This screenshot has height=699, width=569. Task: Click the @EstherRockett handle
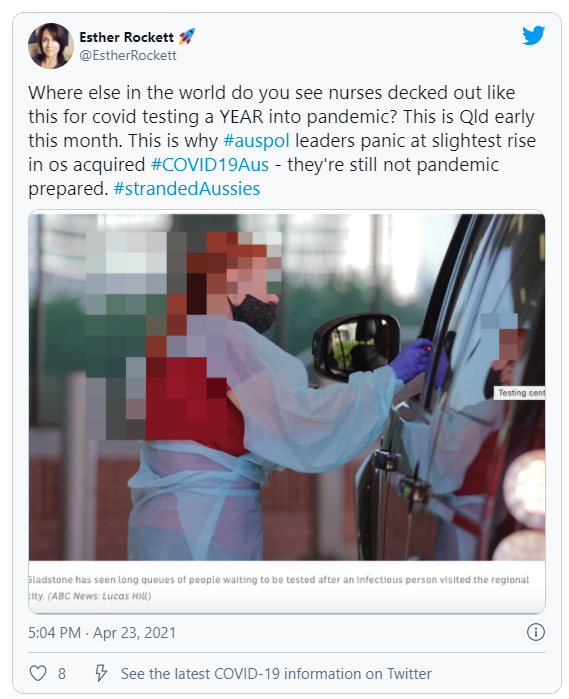[128, 55]
